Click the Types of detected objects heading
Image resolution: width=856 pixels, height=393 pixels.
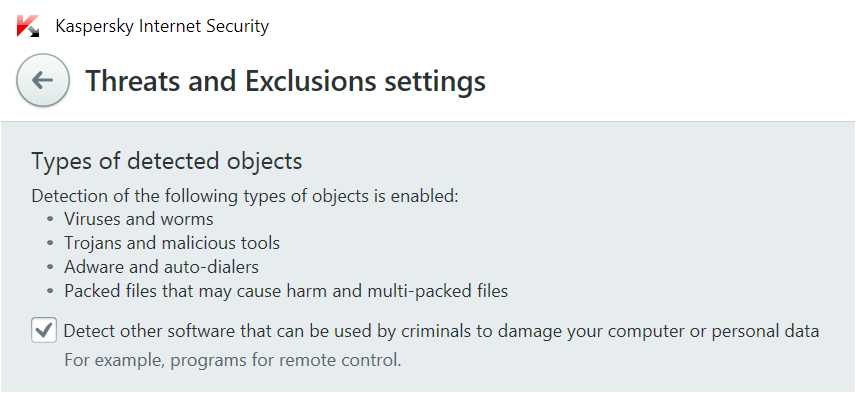click(x=167, y=162)
